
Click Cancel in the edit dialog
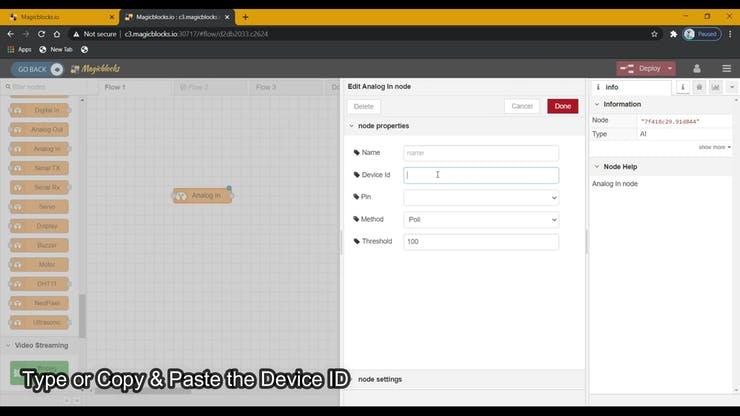pos(522,106)
